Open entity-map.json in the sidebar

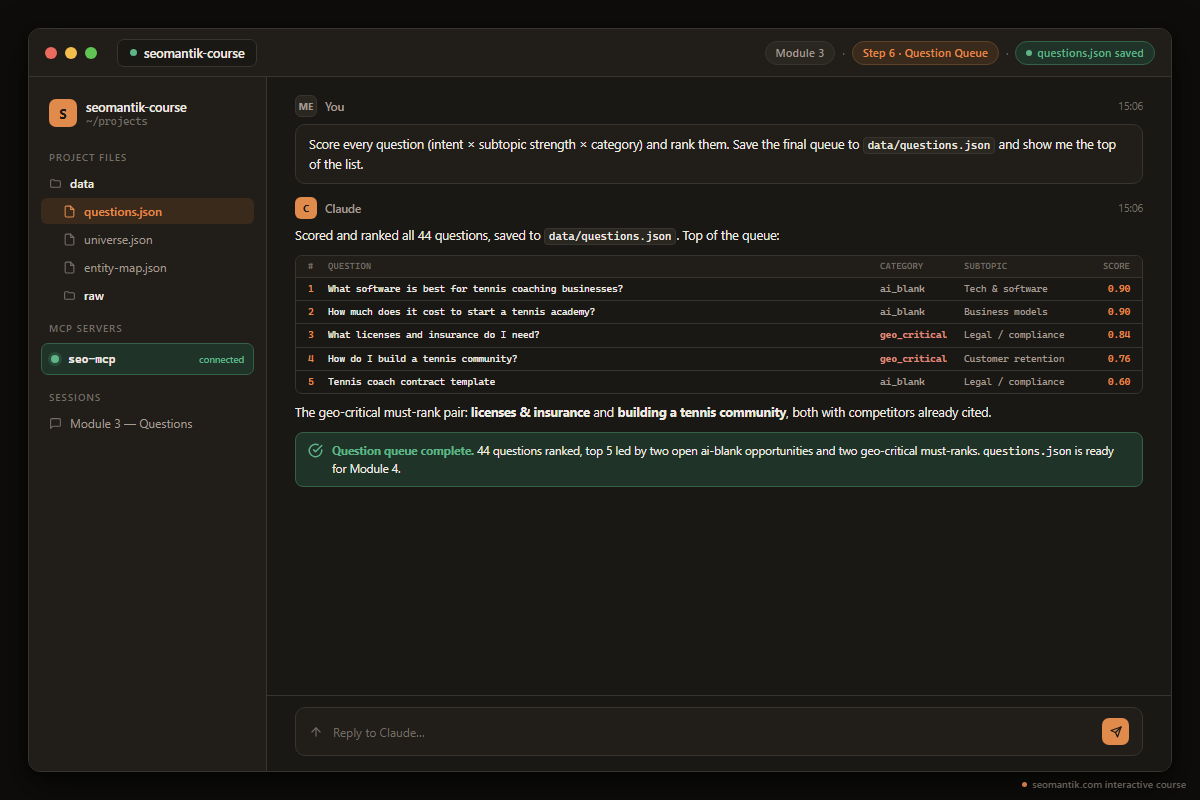click(147, 268)
